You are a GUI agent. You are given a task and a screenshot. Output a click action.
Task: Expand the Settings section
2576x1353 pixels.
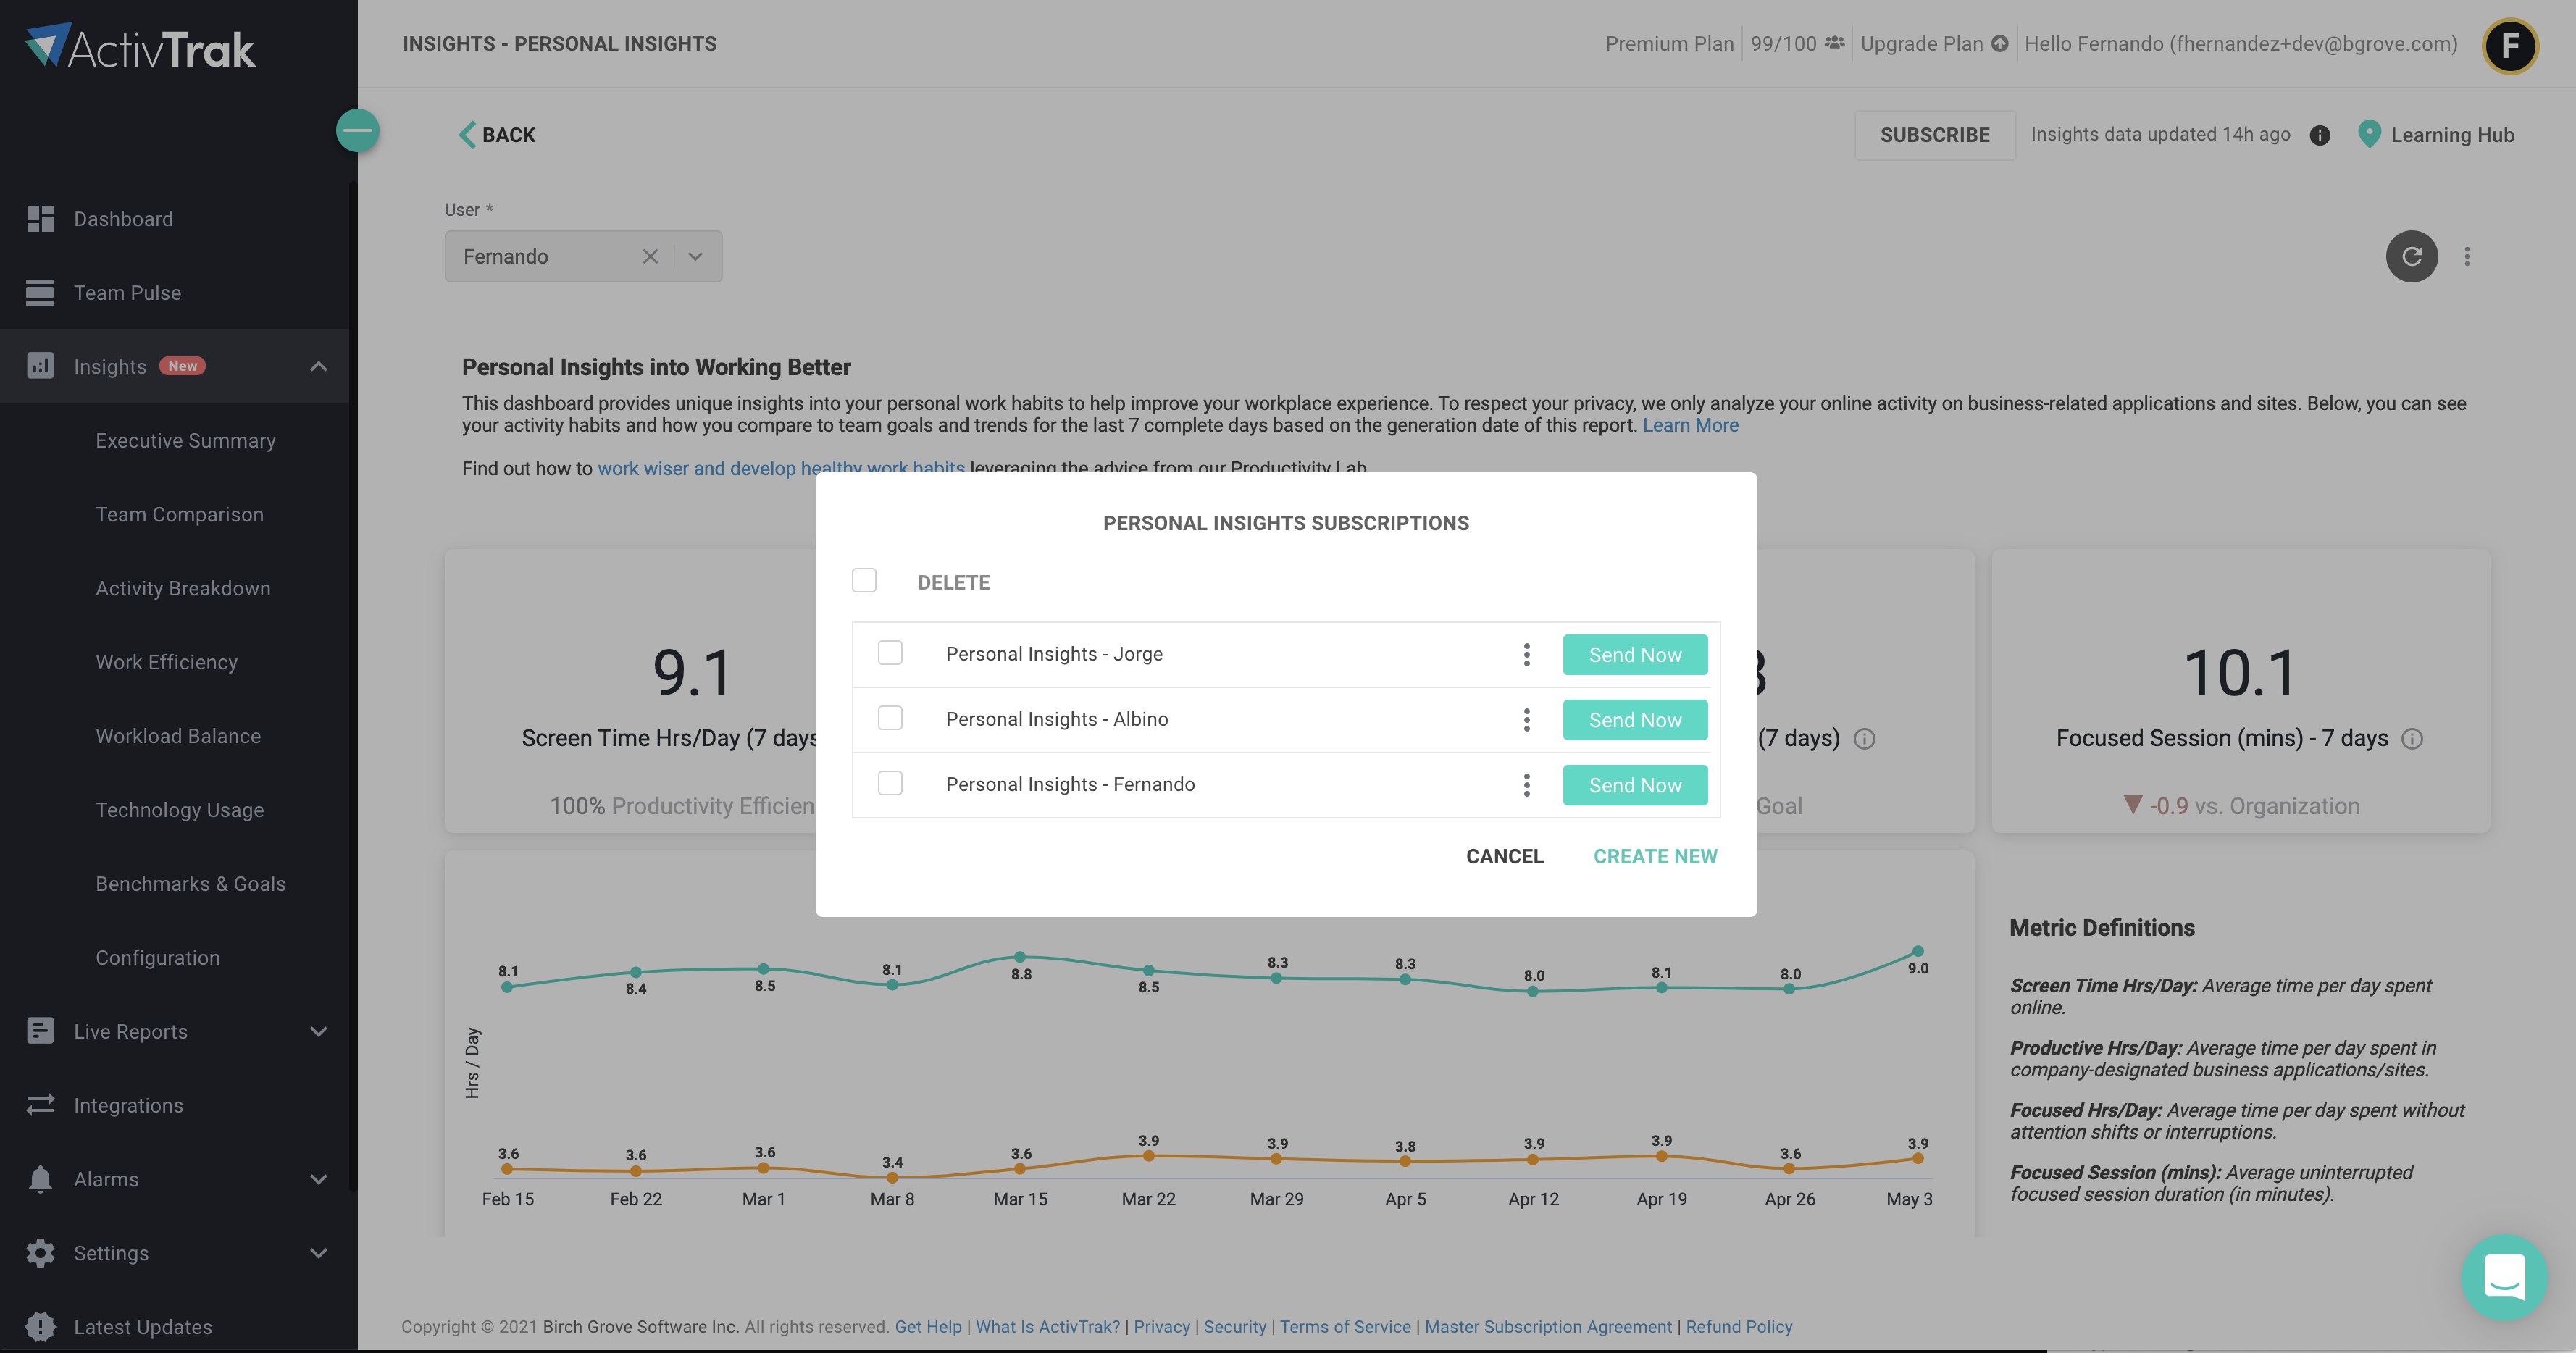318,1253
